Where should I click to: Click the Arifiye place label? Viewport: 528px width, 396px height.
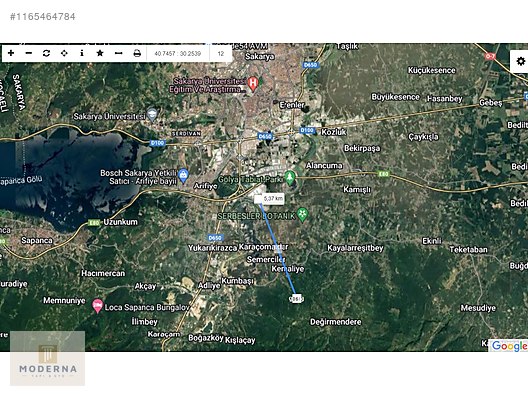205,186
